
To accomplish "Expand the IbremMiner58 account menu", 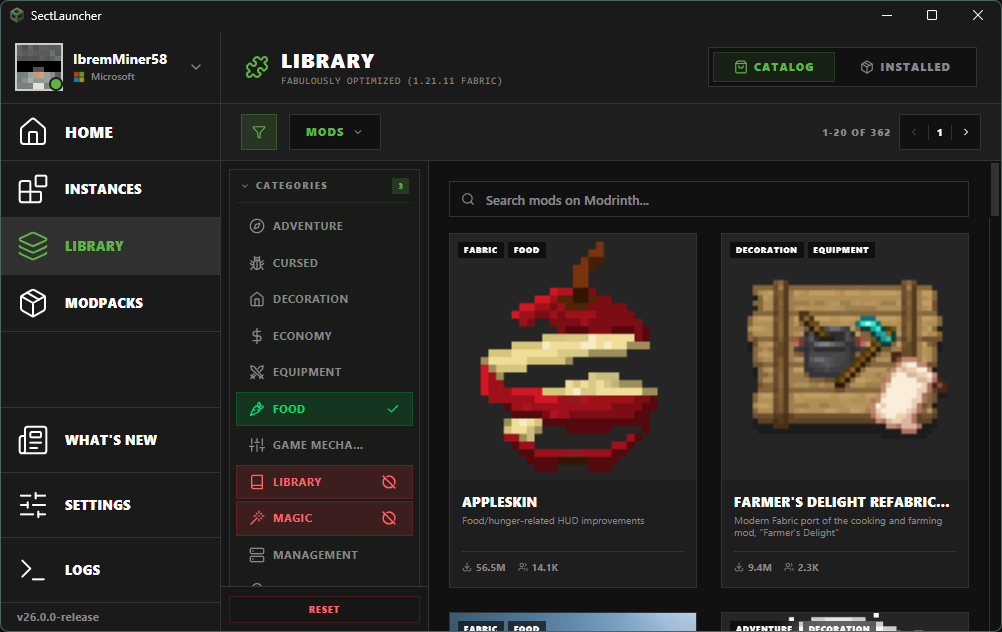I will pyautogui.click(x=196, y=67).
